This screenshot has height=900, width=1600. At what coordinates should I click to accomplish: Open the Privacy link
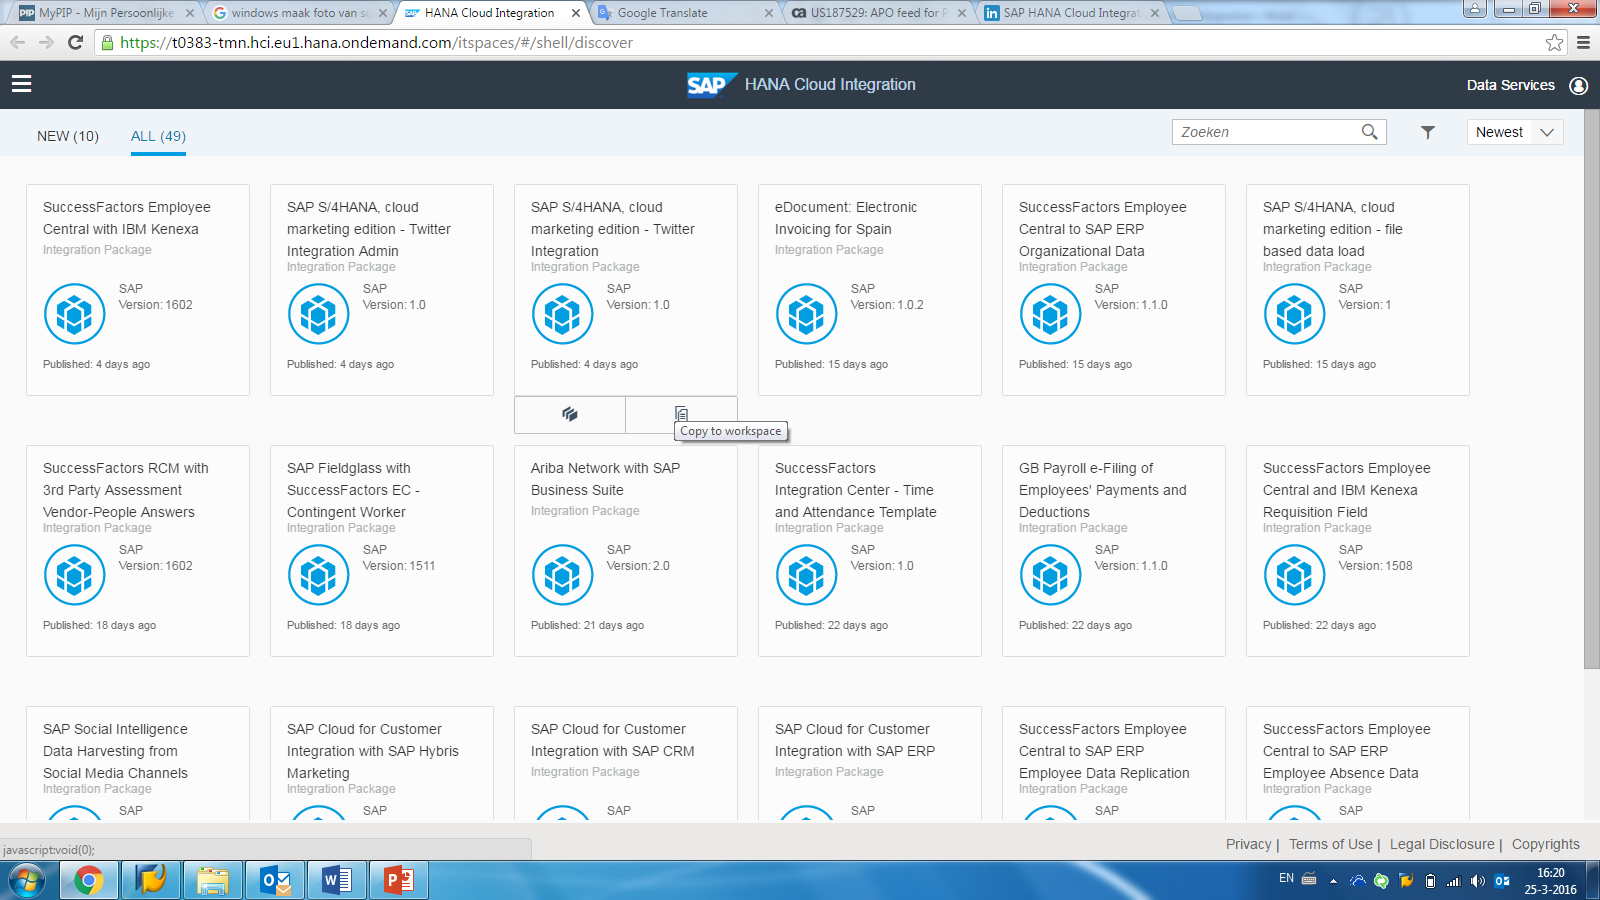click(x=1248, y=844)
